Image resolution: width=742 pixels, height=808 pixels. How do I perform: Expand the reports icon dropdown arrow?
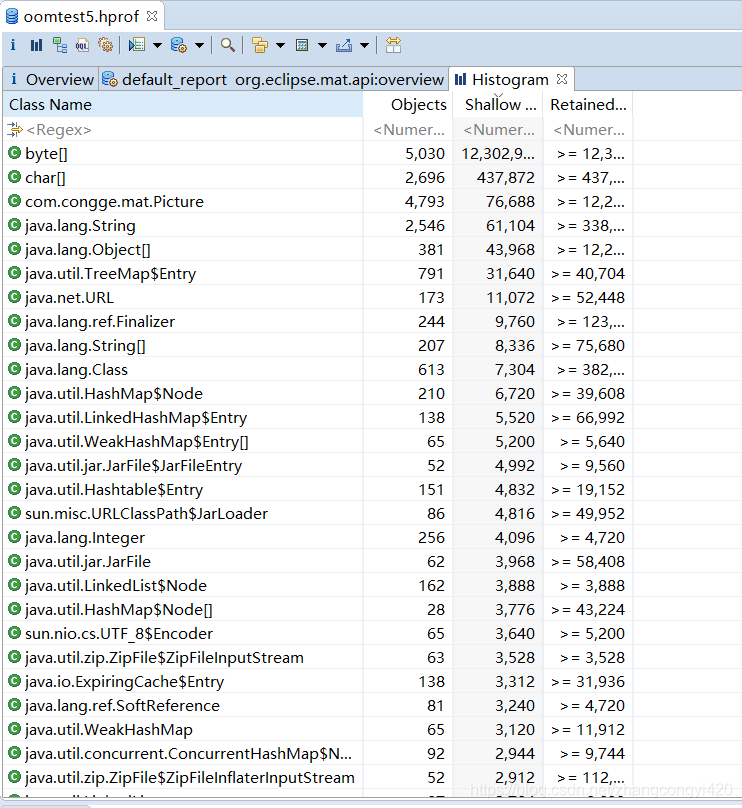[158, 45]
